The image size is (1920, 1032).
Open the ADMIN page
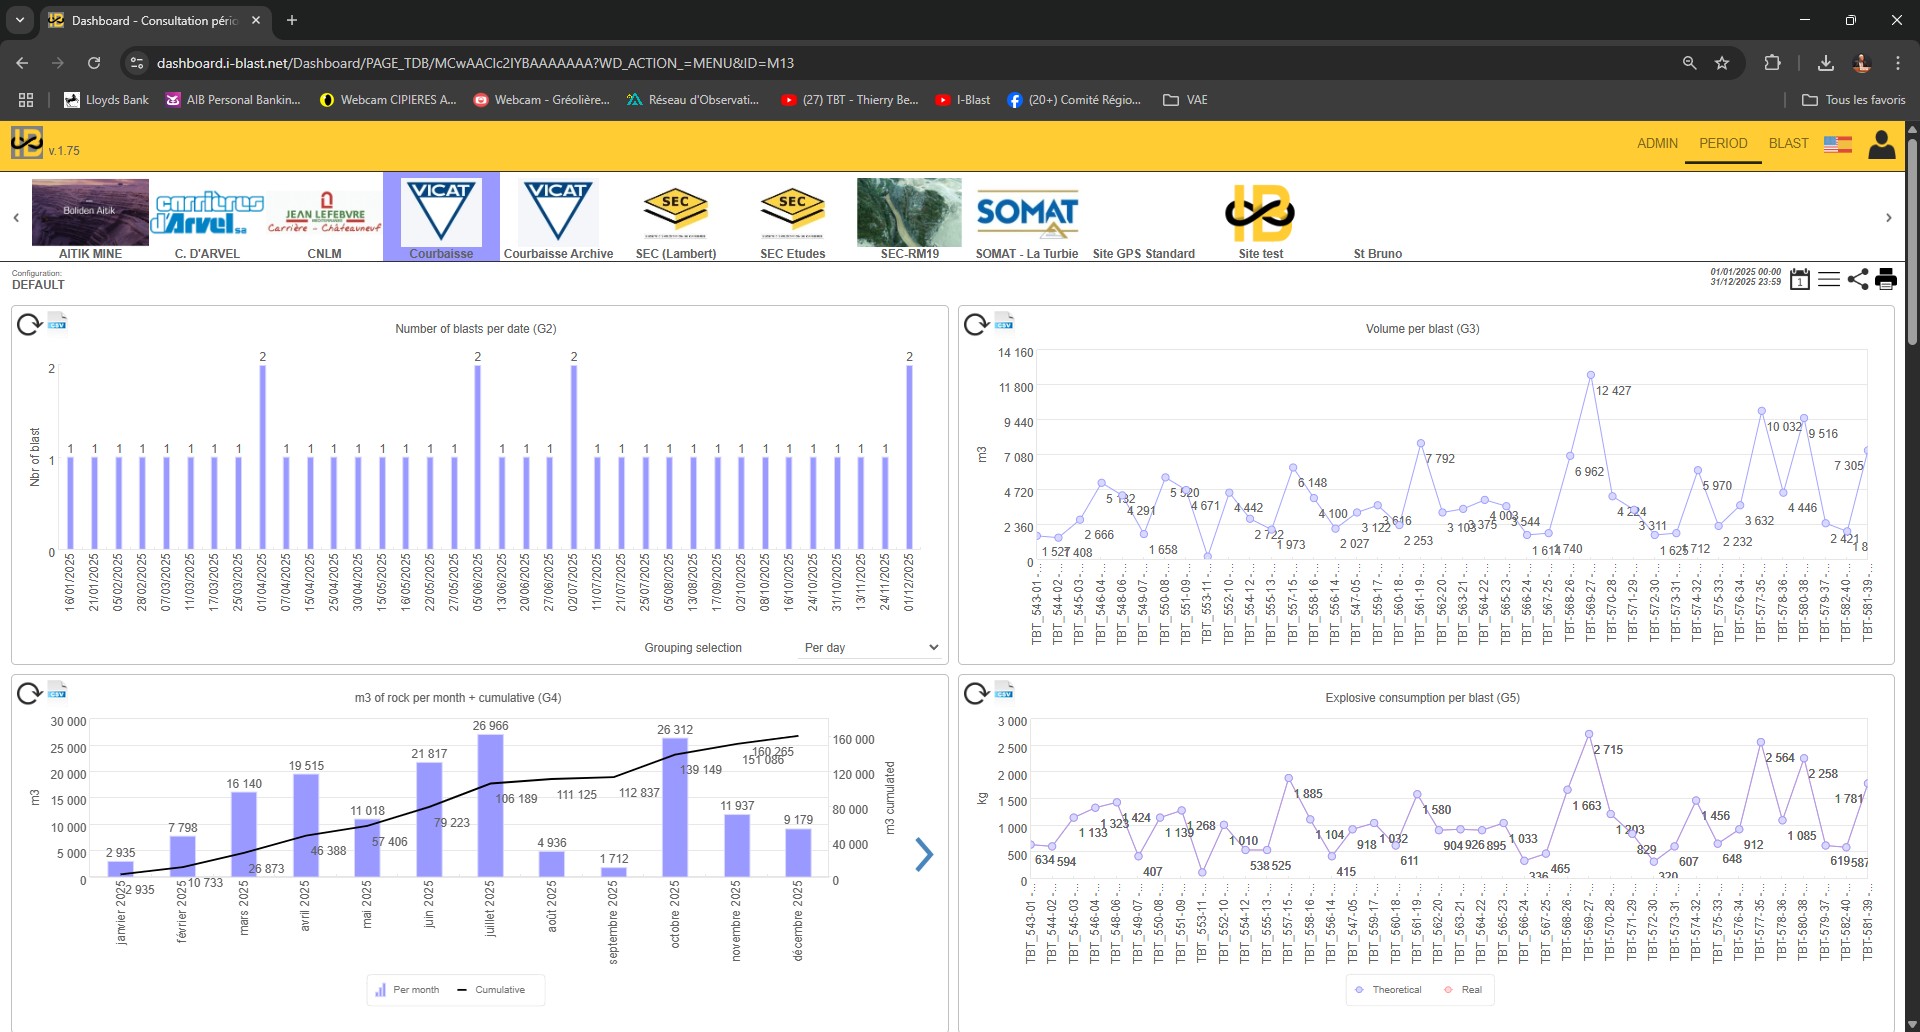click(x=1657, y=143)
